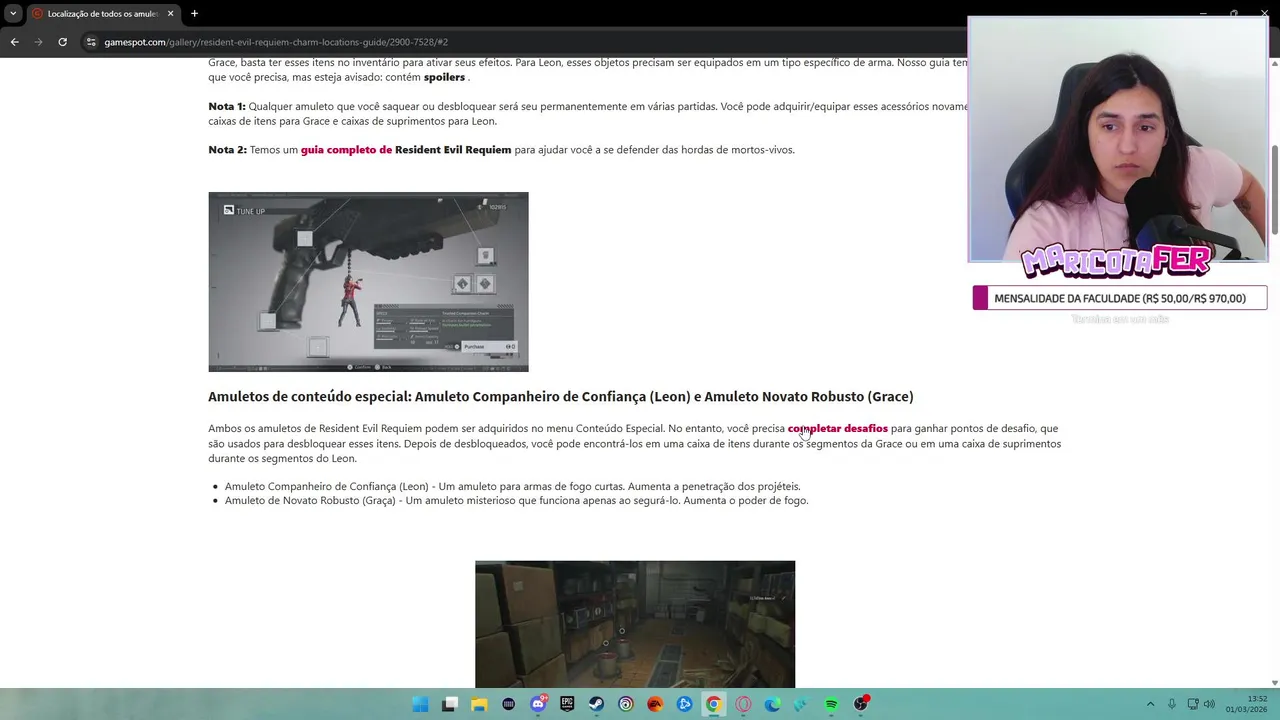Open Microsoft Edge from the taskbar
1280x720 pixels.
click(772, 704)
